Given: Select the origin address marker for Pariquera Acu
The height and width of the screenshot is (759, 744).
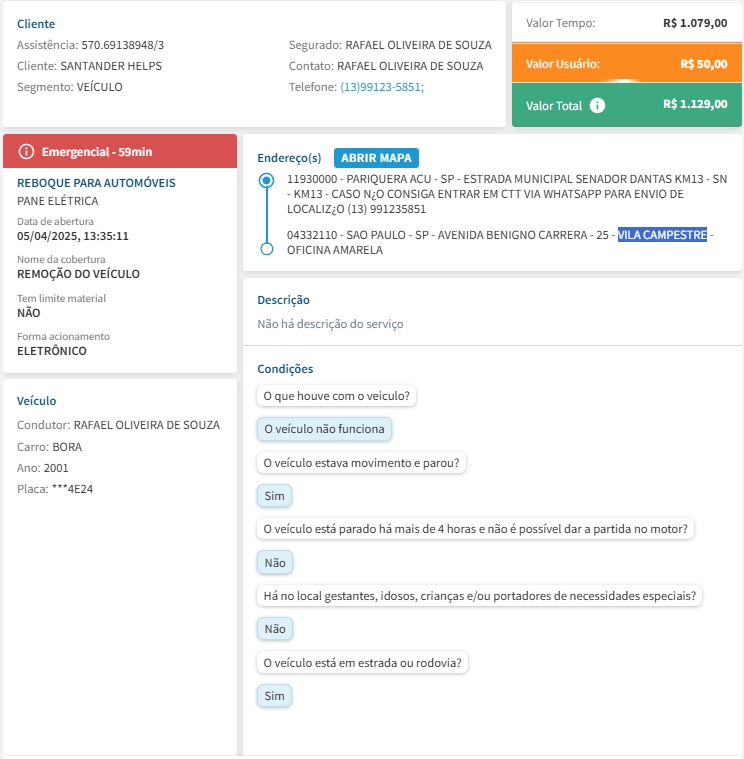Looking at the screenshot, I should pos(266,181).
